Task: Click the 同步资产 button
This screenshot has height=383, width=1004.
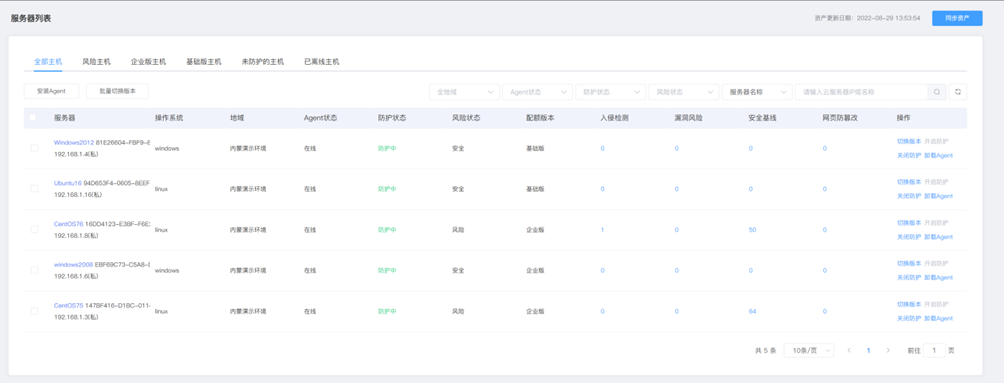Action: (957, 18)
